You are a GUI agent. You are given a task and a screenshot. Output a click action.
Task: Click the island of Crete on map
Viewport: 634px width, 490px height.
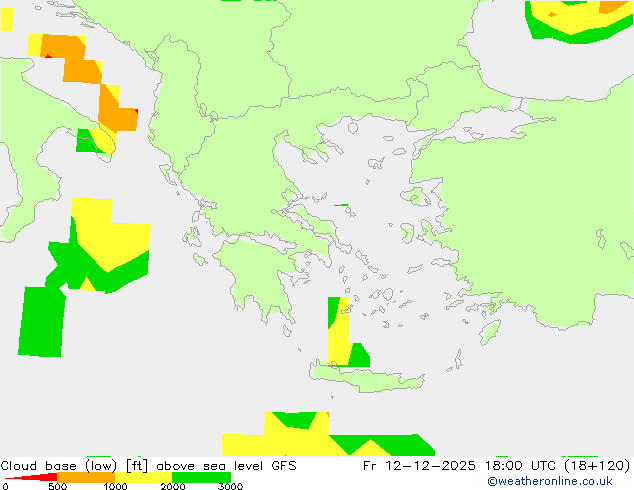(366, 378)
